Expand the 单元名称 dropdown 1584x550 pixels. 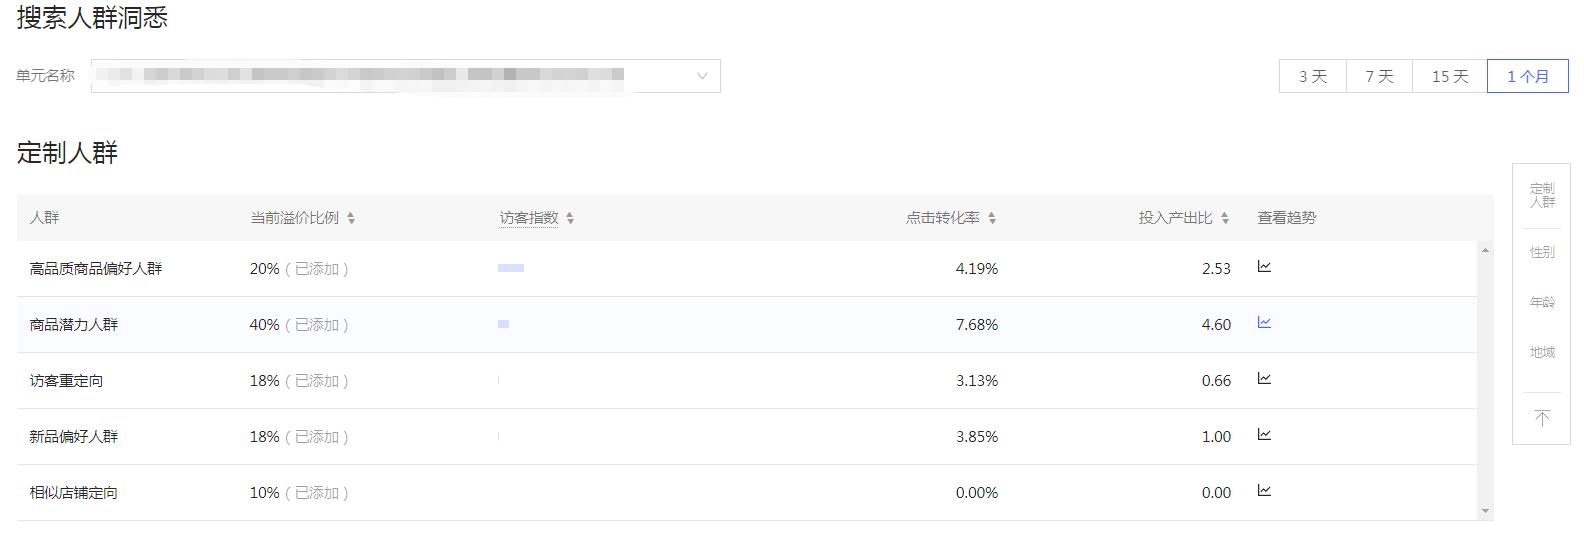(x=702, y=76)
